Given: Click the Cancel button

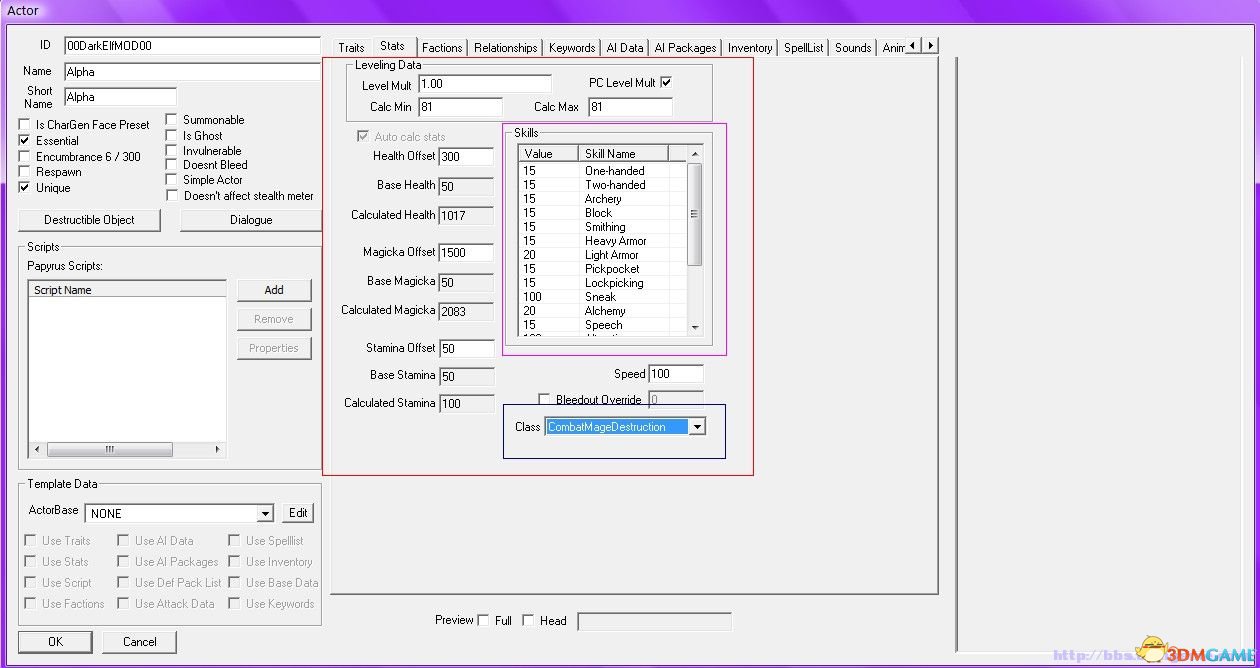Looking at the screenshot, I should pyautogui.click(x=139, y=641).
